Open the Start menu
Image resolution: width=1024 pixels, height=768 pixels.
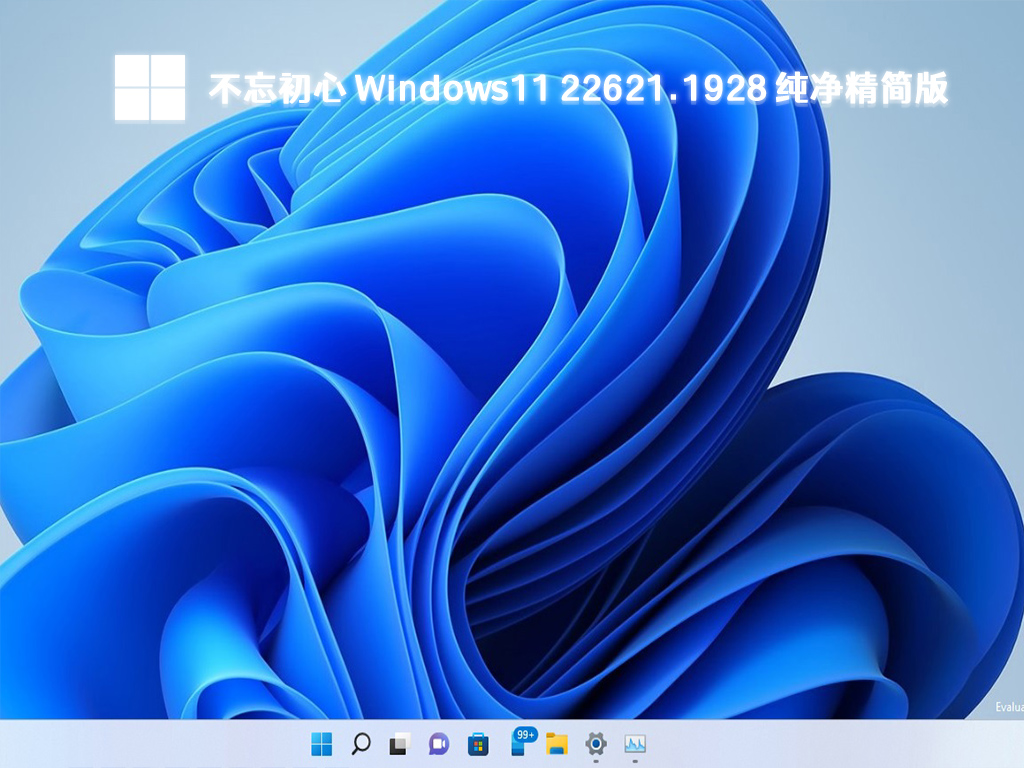click(x=322, y=744)
